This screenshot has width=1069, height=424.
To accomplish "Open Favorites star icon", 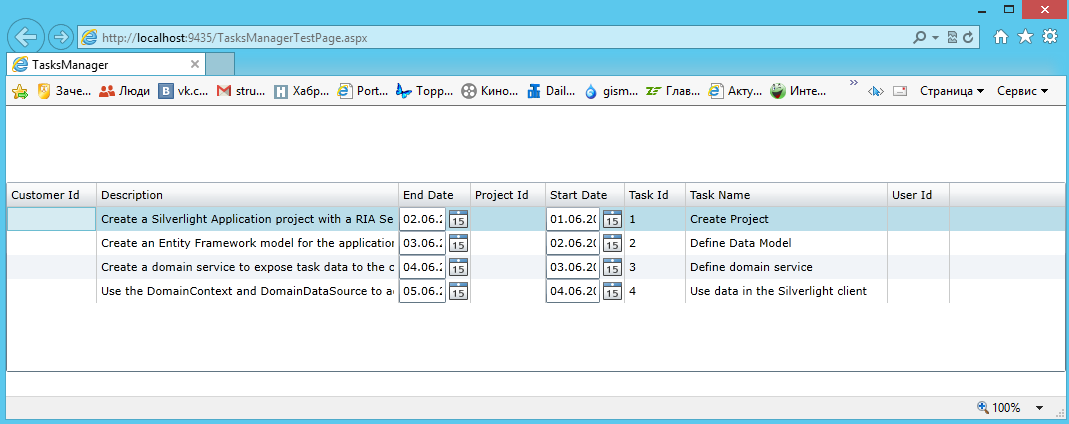I will coord(1025,37).
